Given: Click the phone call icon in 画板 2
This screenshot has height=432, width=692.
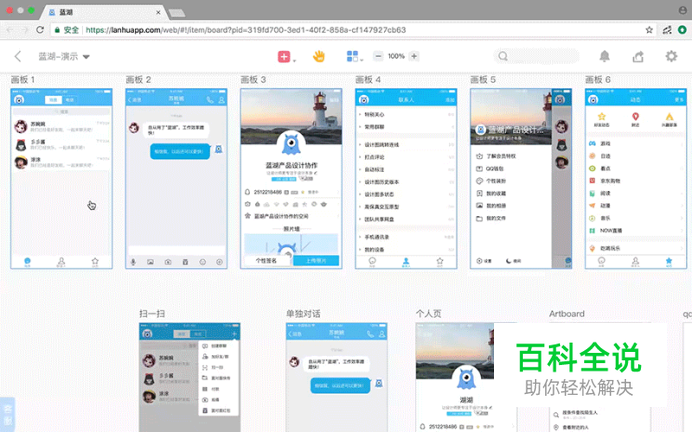Looking at the screenshot, I should point(210,100).
